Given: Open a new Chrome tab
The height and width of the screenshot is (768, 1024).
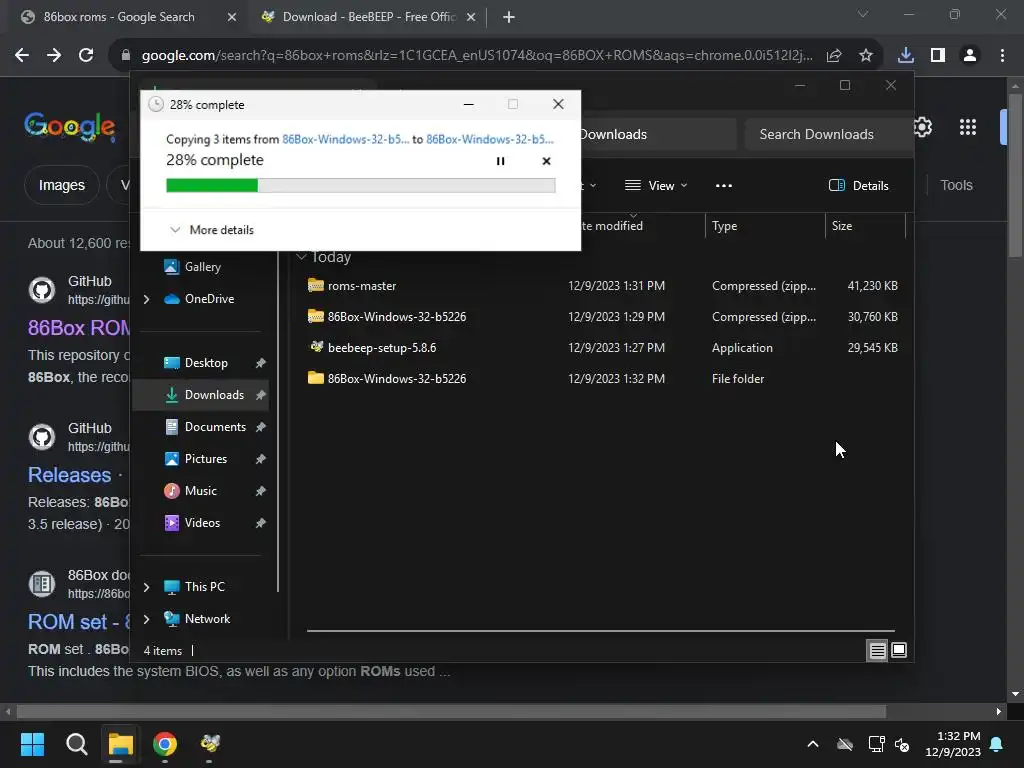Looking at the screenshot, I should (x=509, y=17).
